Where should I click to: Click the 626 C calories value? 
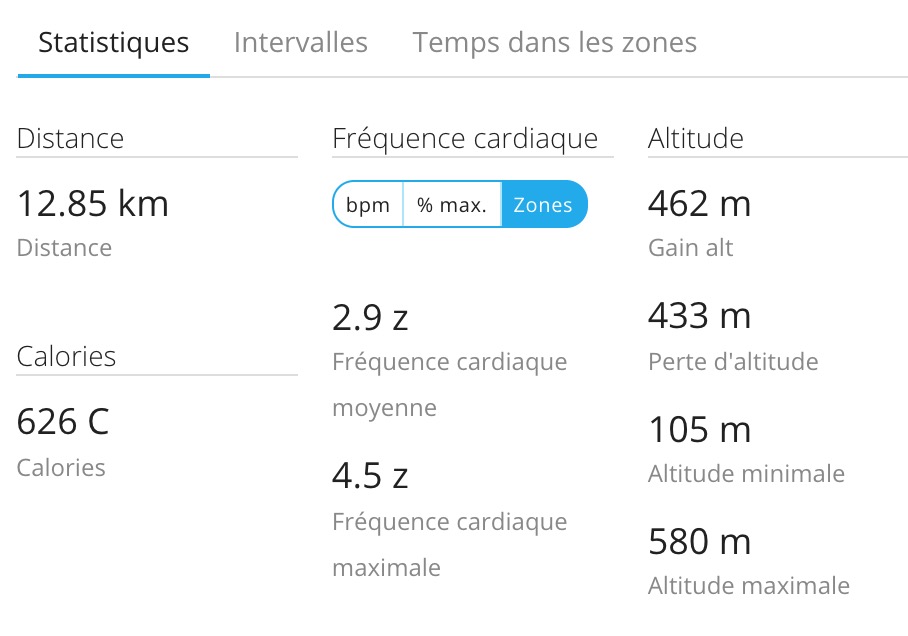tap(63, 422)
